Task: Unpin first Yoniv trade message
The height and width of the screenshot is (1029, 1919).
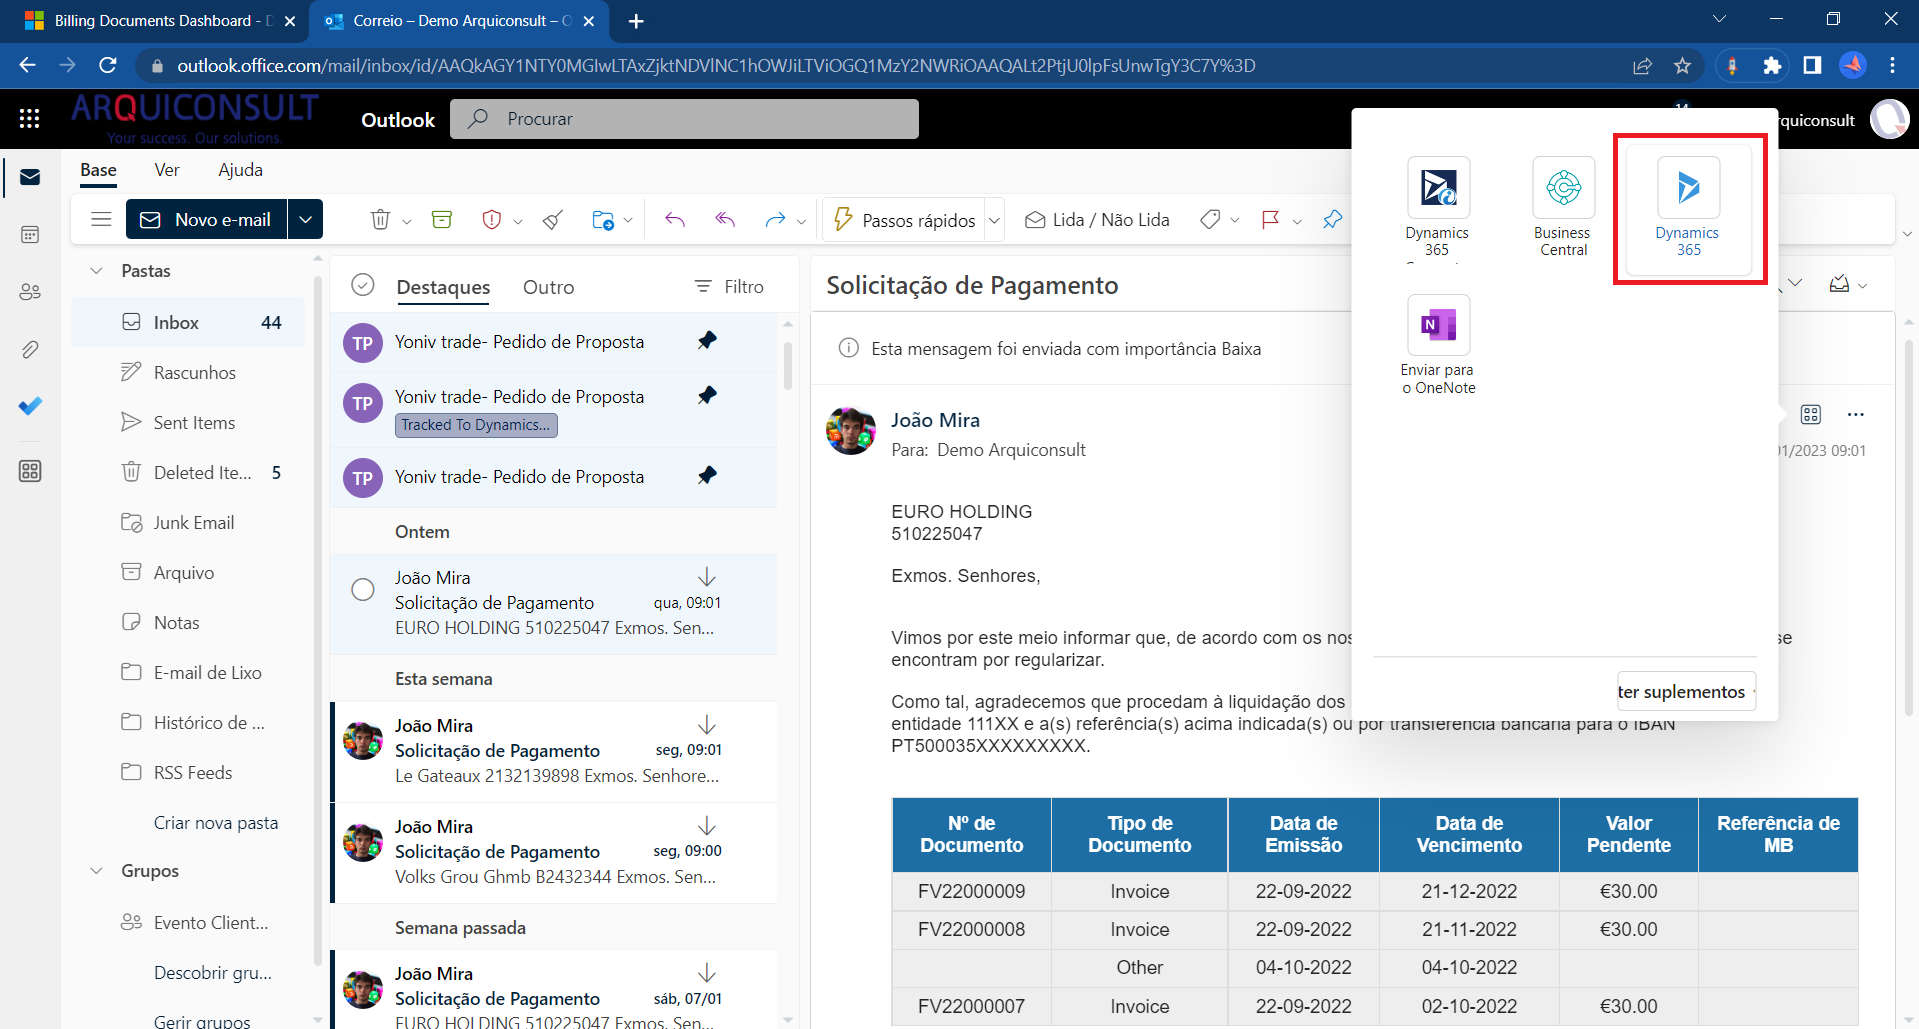Action: tap(707, 341)
